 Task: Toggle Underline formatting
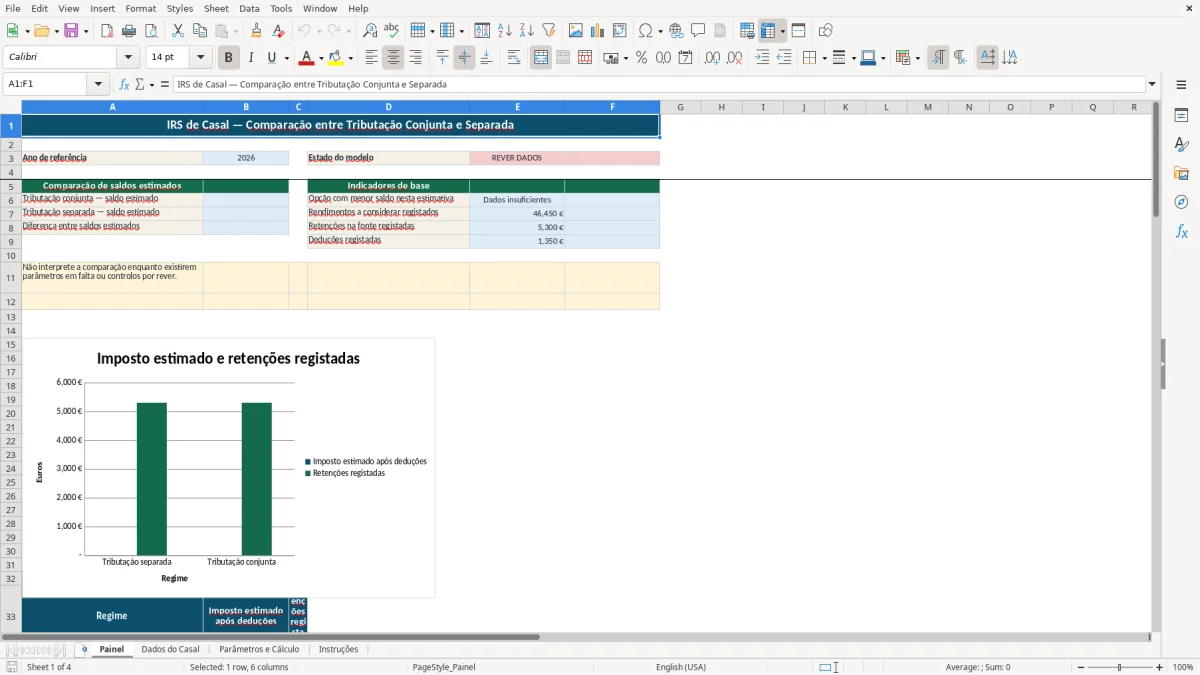coord(271,58)
